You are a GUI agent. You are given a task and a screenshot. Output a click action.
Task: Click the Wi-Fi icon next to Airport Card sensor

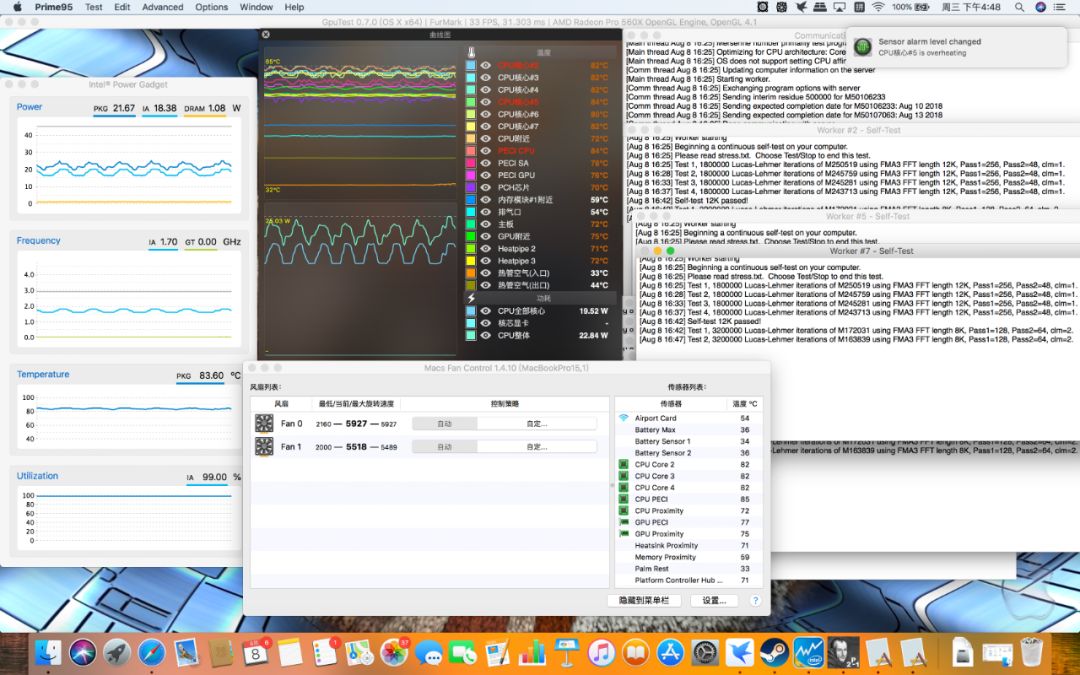tap(623, 418)
